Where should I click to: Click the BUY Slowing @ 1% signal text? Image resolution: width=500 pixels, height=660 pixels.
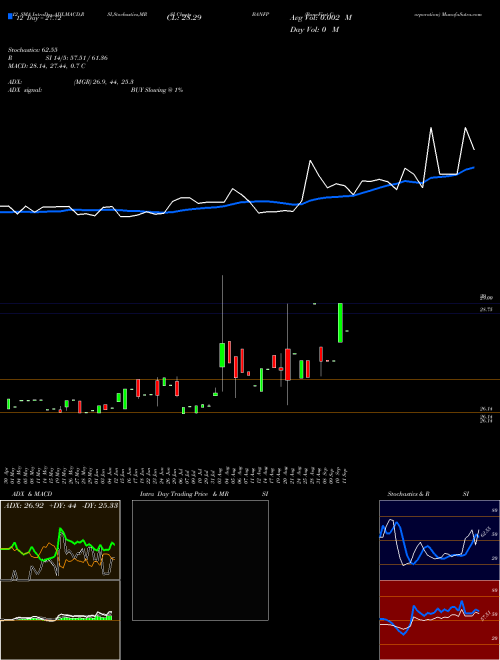157,90
